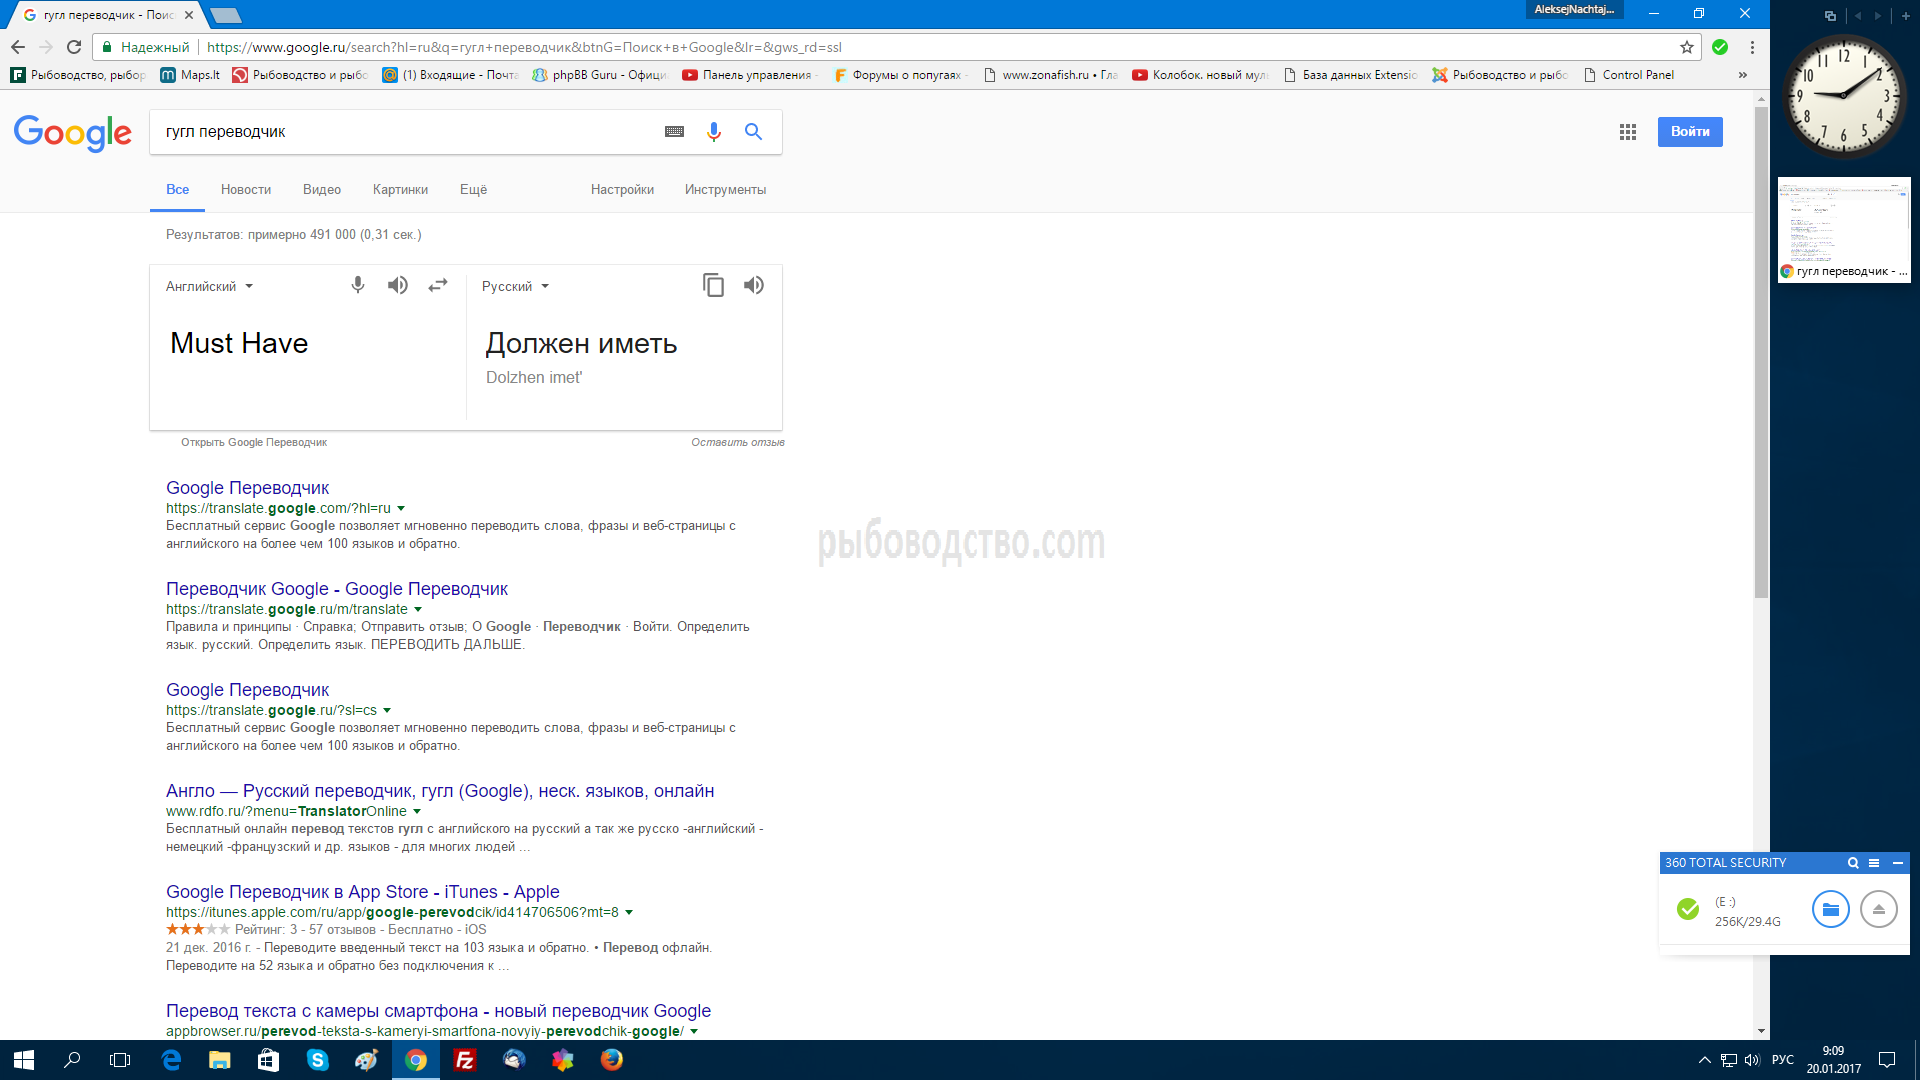Copy the translated text

[713, 285]
